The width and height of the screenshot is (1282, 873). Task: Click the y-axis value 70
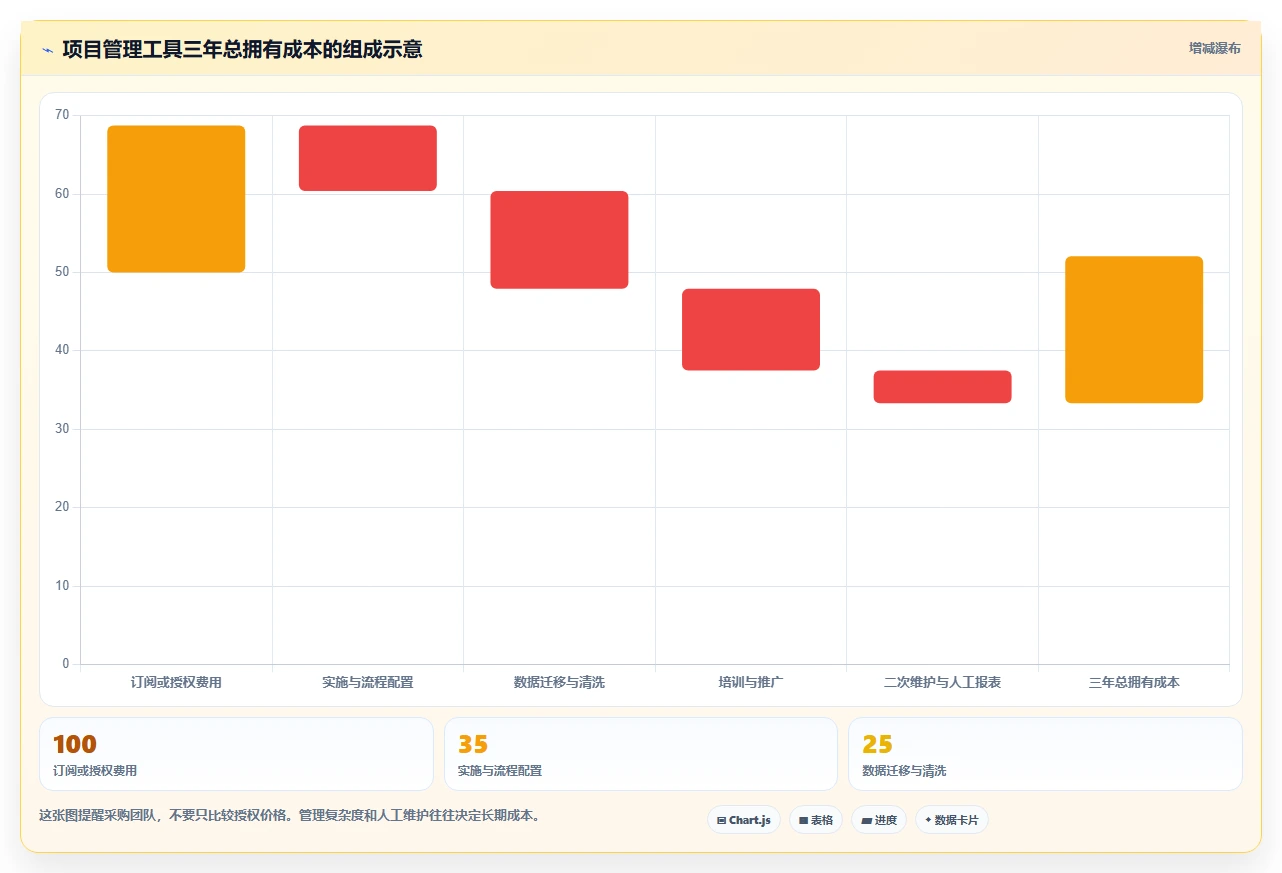coord(62,115)
